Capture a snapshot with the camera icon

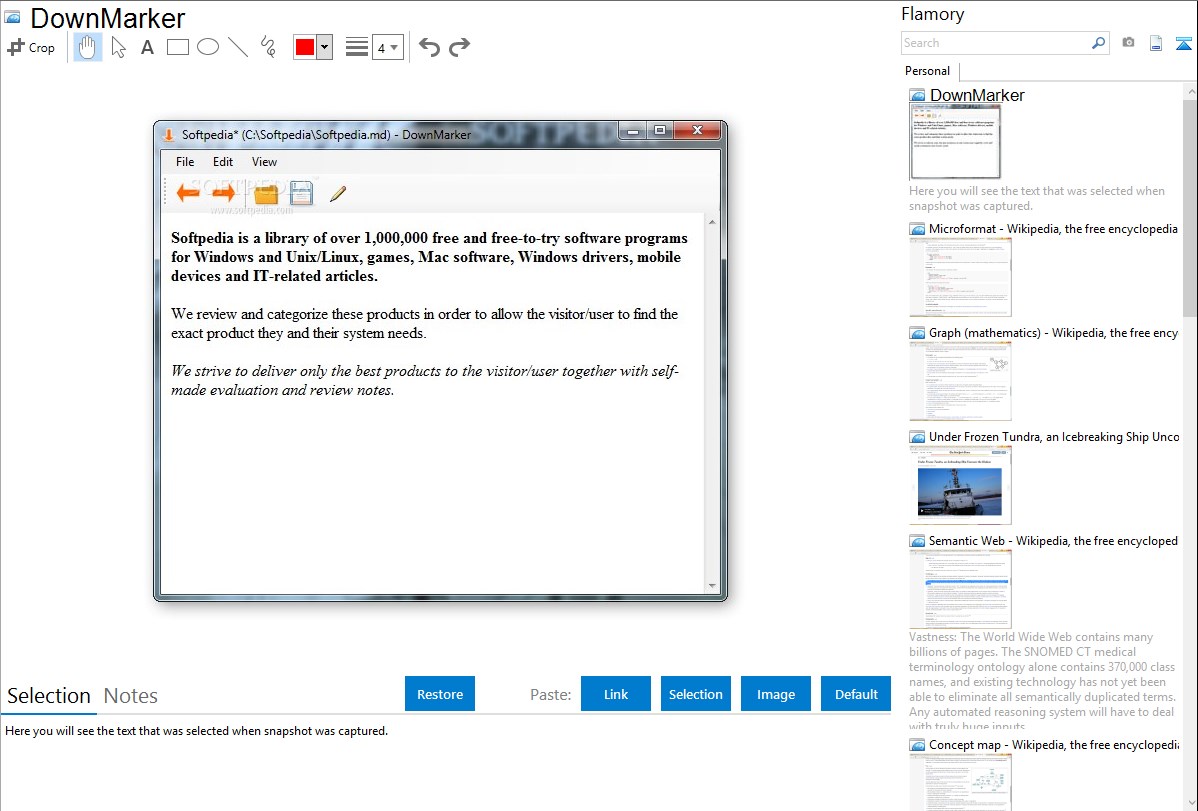tap(1128, 43)
